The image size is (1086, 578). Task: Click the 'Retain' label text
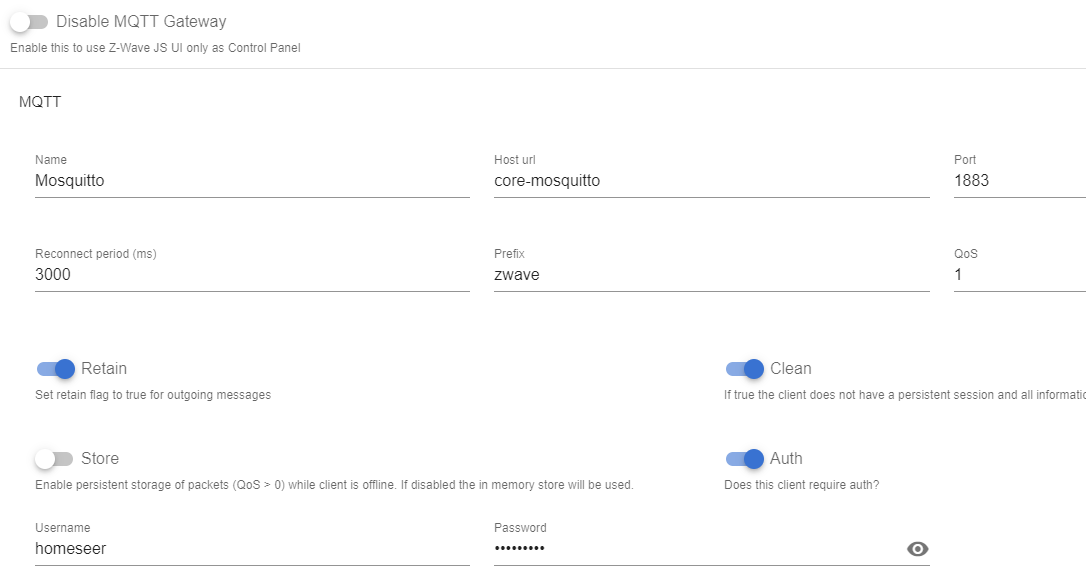coord(104,369)
